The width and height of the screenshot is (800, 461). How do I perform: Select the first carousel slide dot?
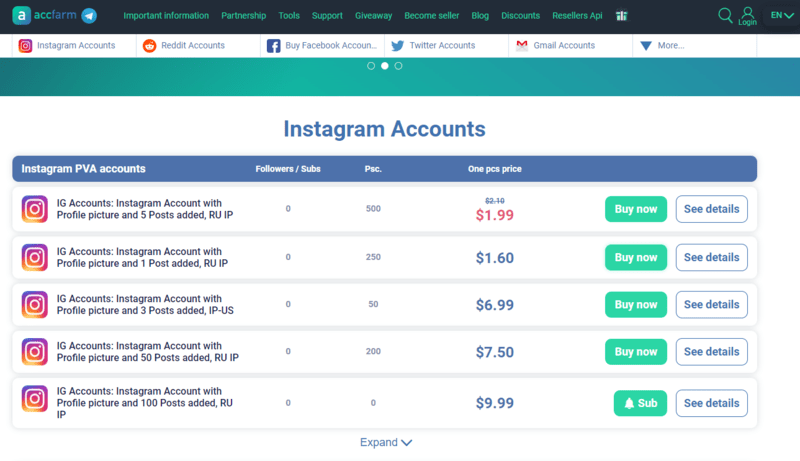371,66
